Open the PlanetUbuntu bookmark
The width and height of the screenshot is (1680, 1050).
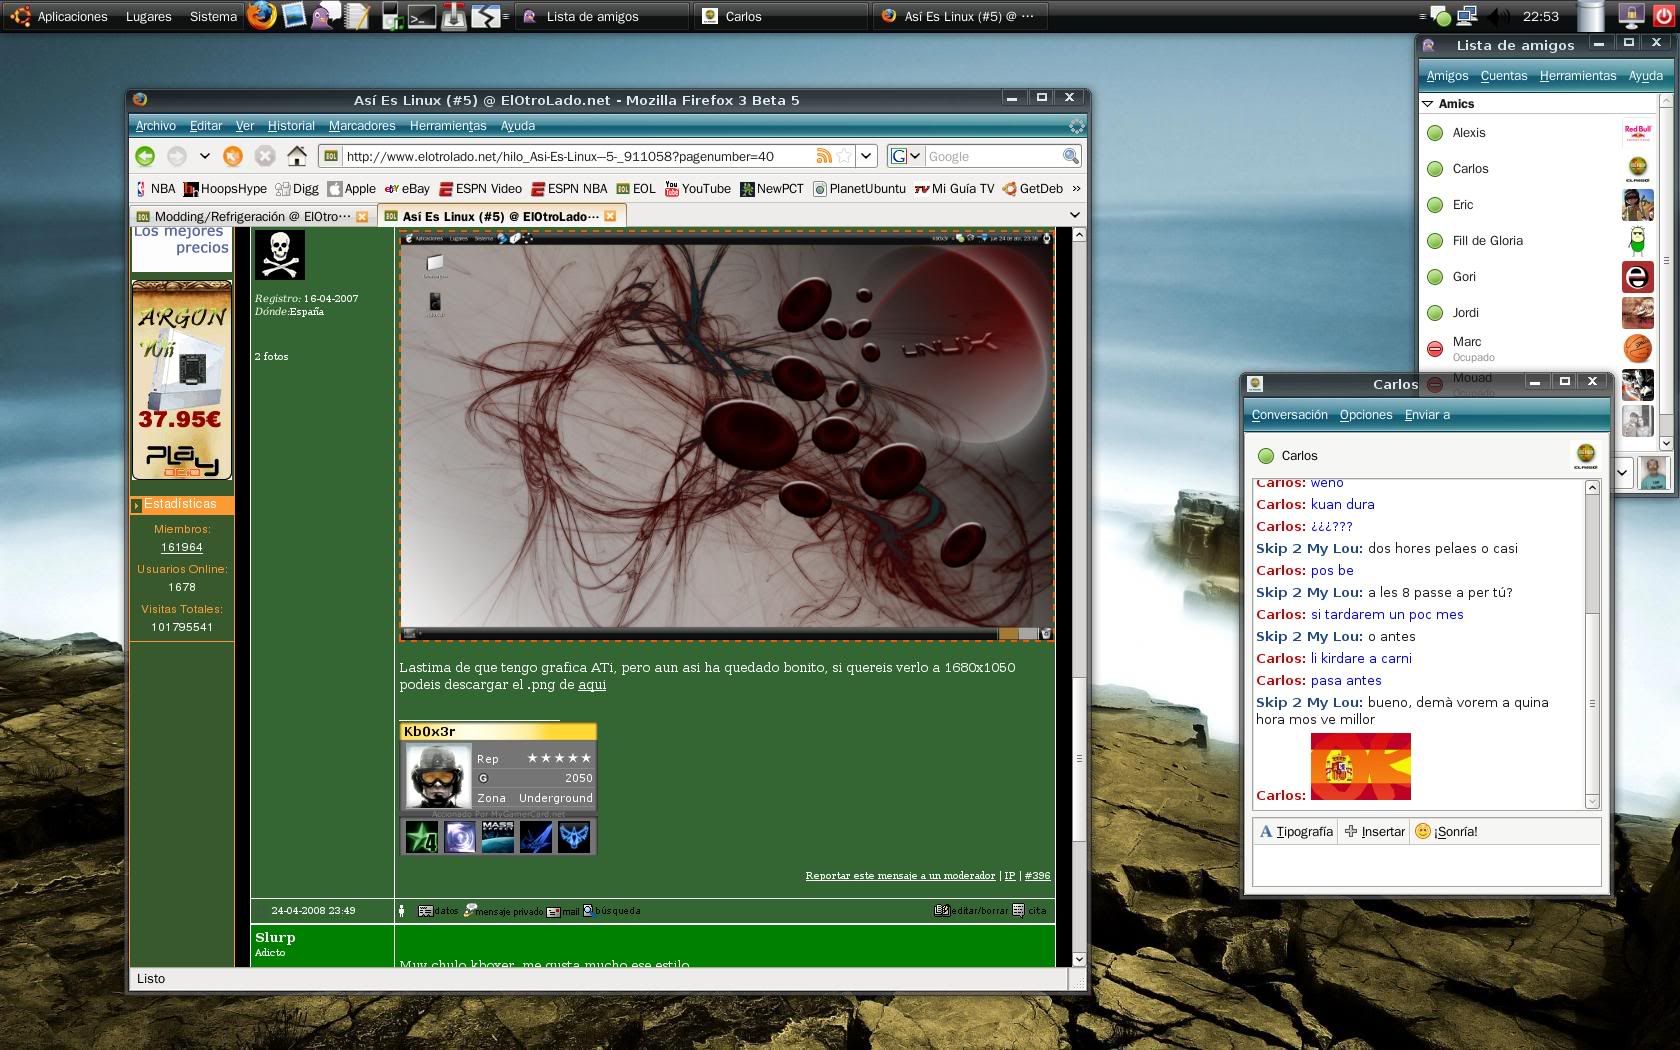(860, 188)
